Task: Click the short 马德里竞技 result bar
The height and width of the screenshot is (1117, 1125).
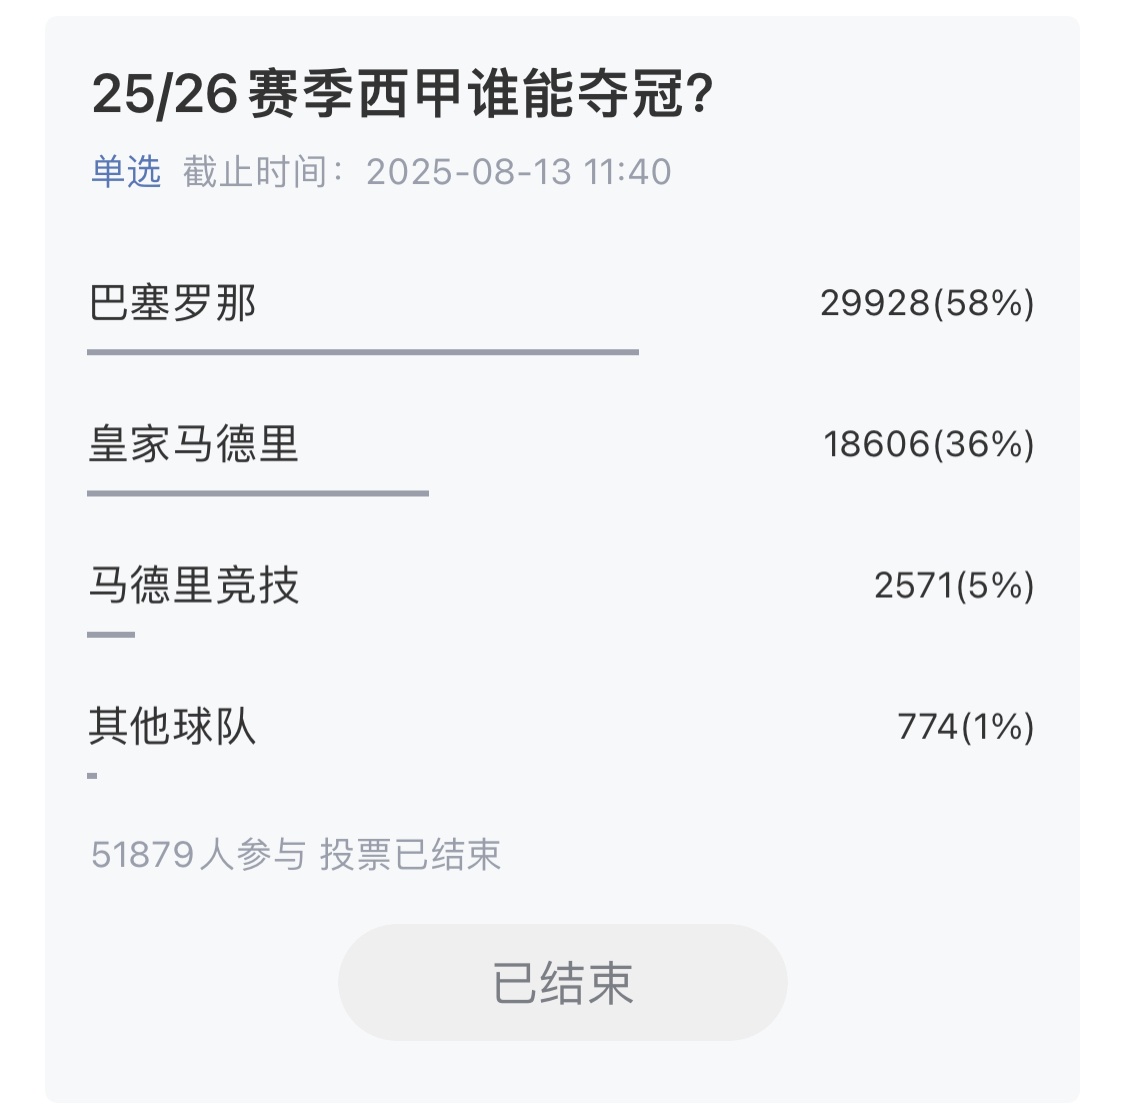Action: [111, 634]
